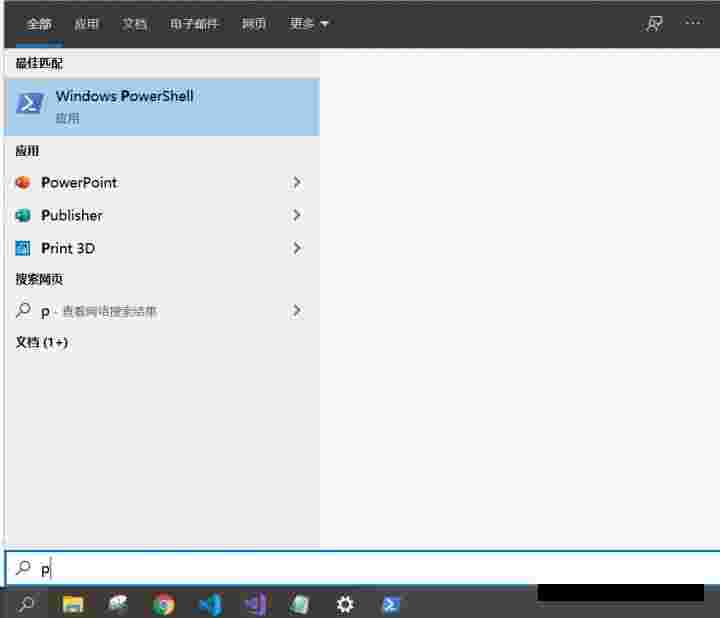
Task: Switch to the 网页 (Web) tab
Action: [x=254, y=23]
